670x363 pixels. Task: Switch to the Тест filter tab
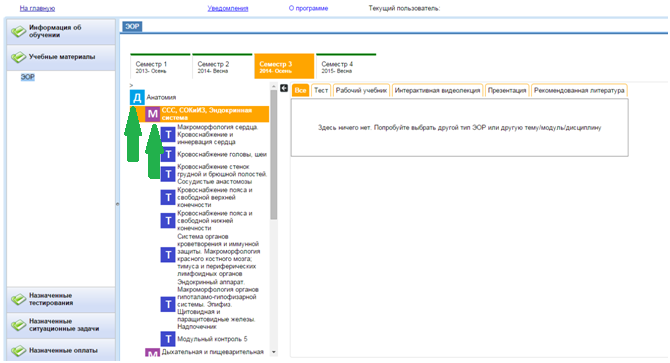coord(321,91)
